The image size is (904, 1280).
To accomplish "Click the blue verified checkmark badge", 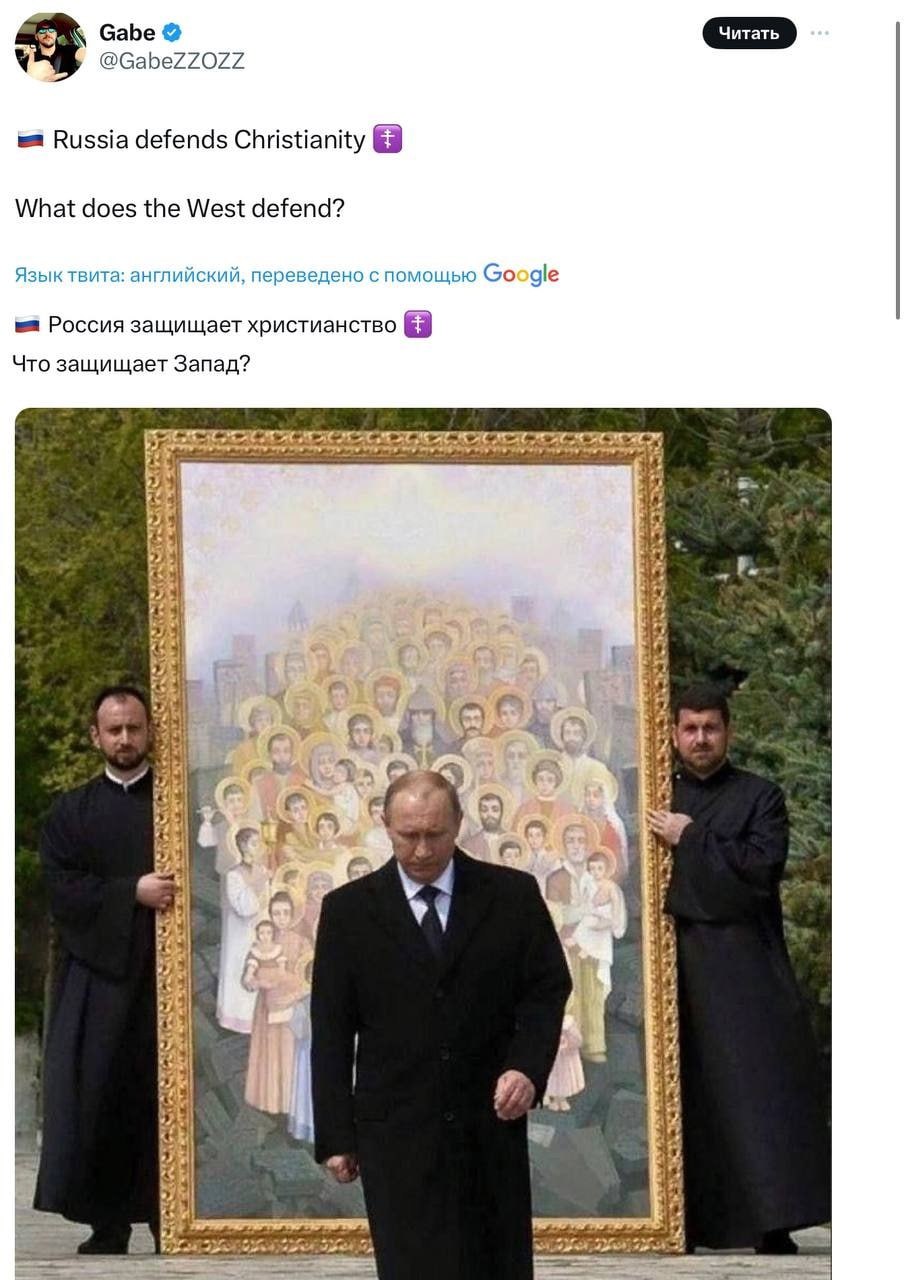I will coord(172,33).
